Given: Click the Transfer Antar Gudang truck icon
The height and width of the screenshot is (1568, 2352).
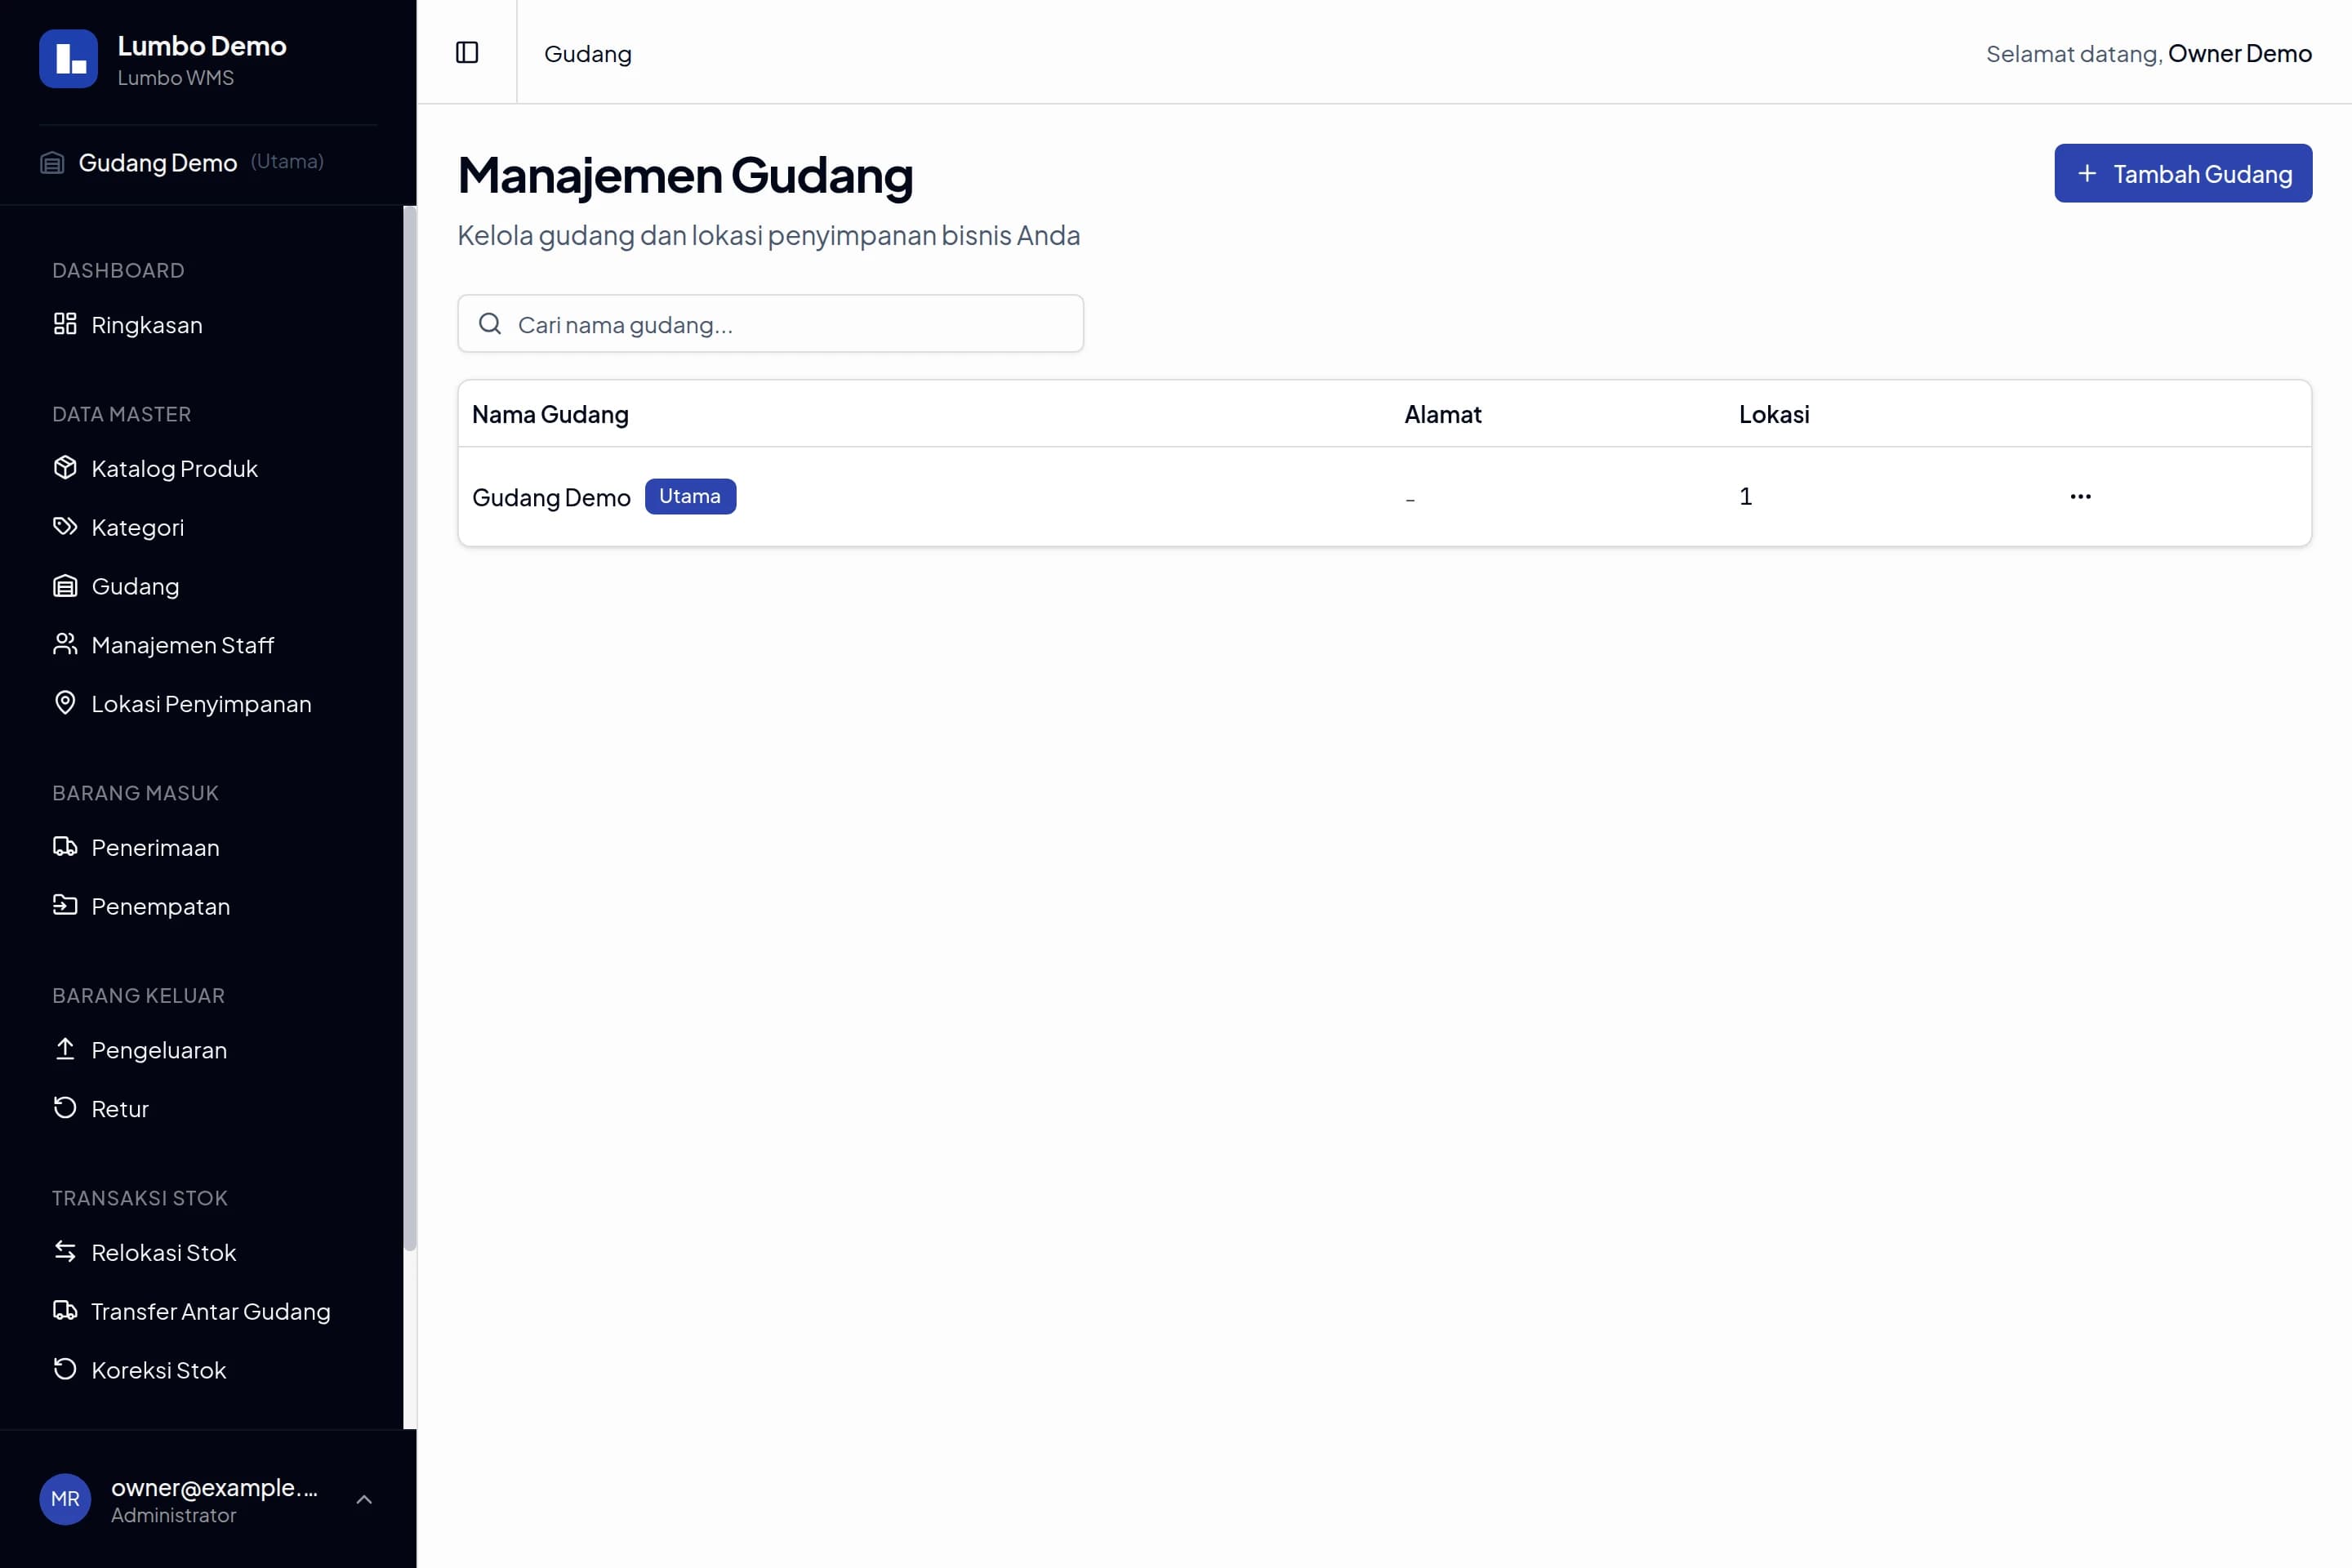Looking at the screenshot, I should click(65, 1311).
